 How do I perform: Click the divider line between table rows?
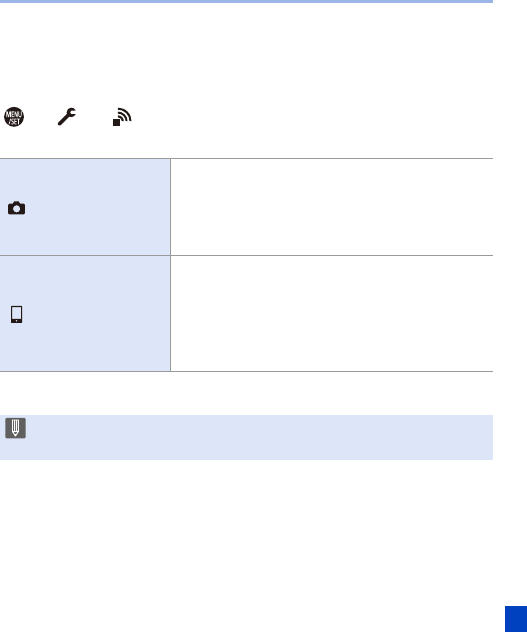point(246,256)
